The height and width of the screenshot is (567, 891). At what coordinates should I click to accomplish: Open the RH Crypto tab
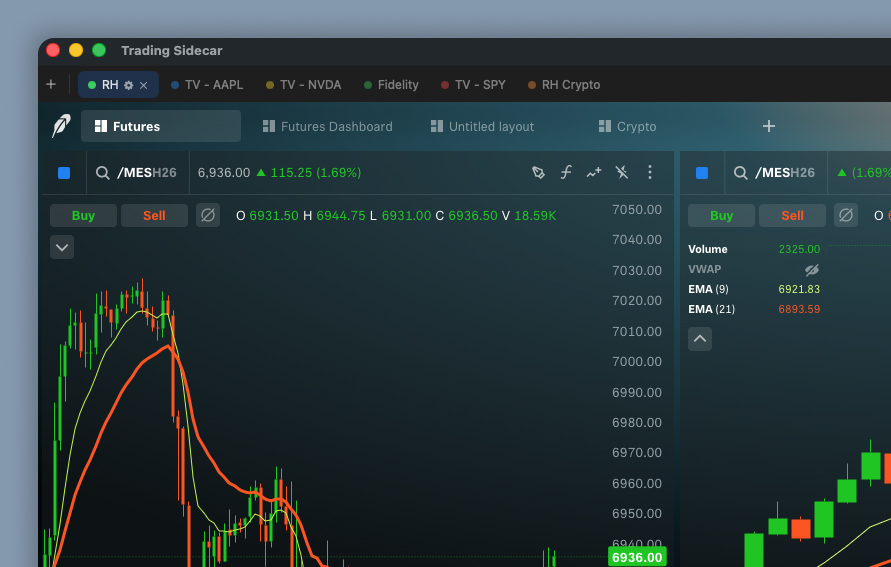[564, 85]
